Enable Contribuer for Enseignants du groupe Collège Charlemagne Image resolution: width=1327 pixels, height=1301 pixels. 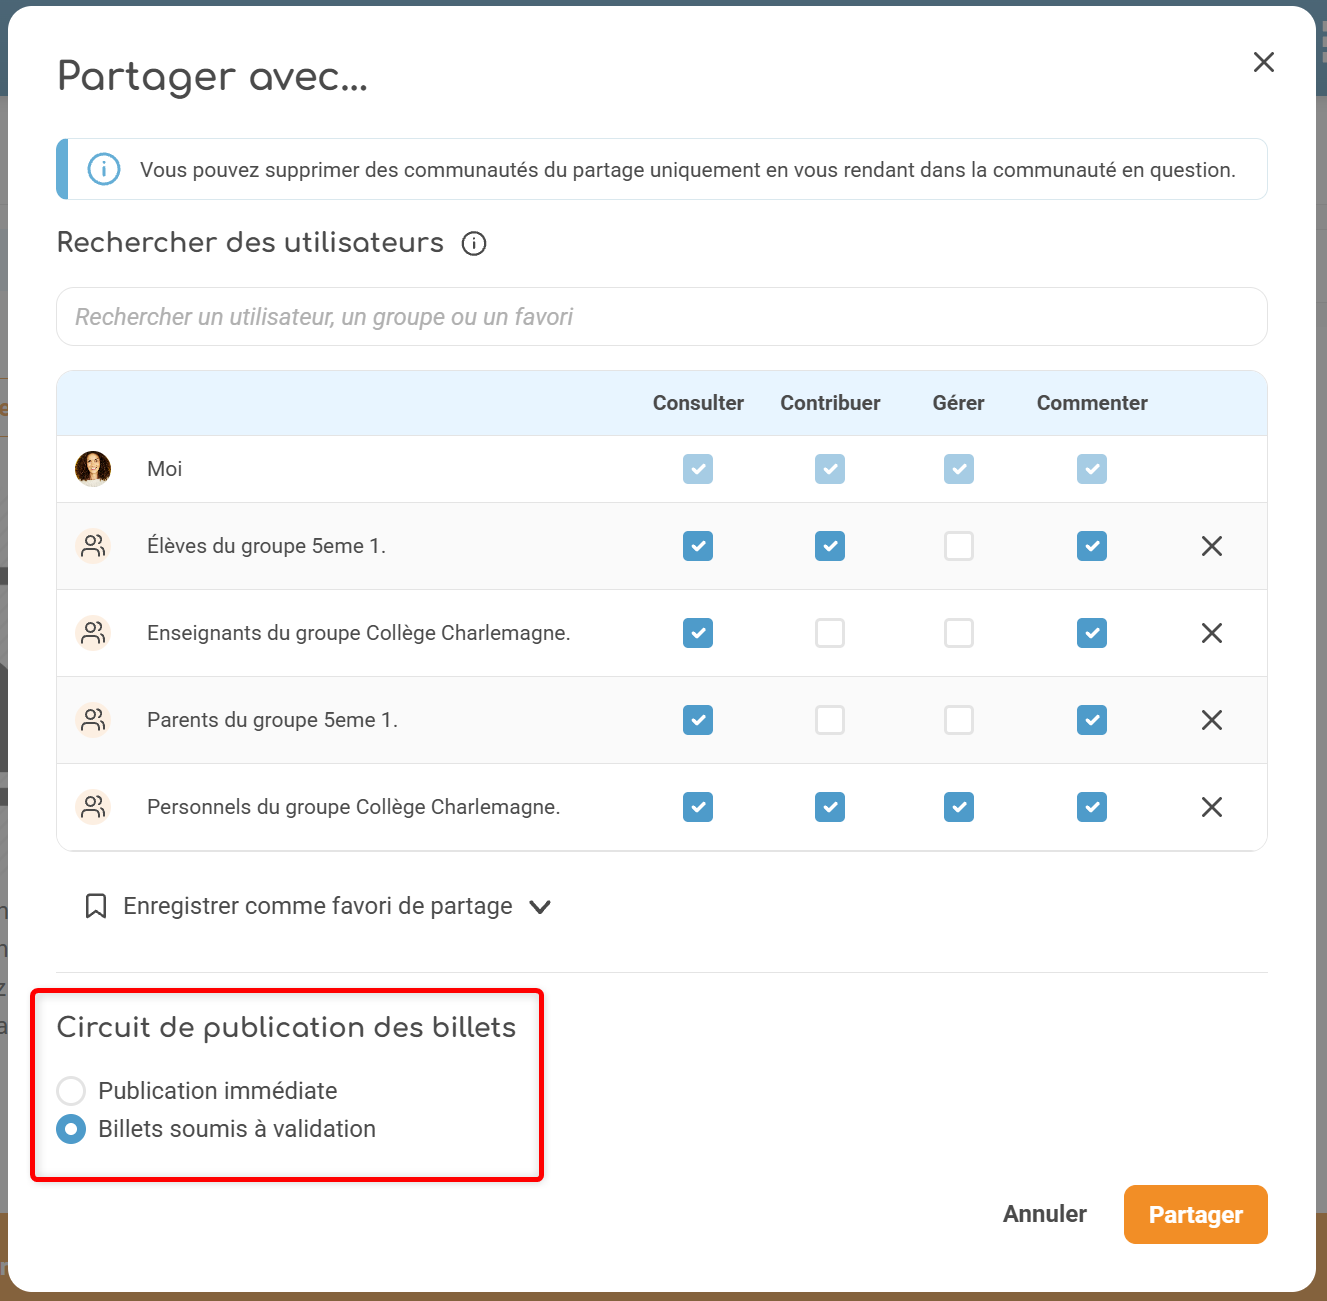coord(830,633)
